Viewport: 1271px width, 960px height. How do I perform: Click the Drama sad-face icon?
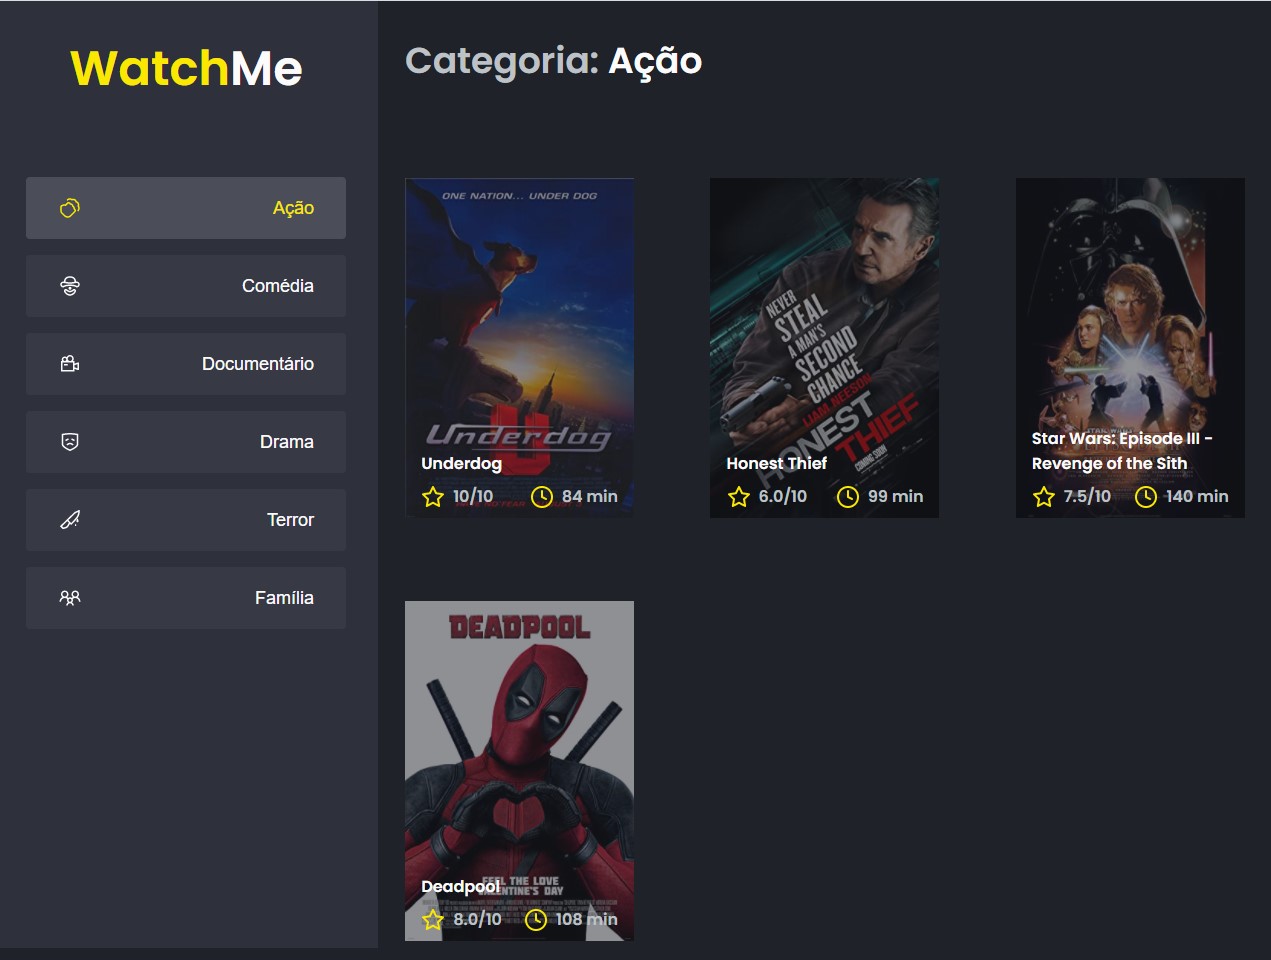tap(70, 442)
